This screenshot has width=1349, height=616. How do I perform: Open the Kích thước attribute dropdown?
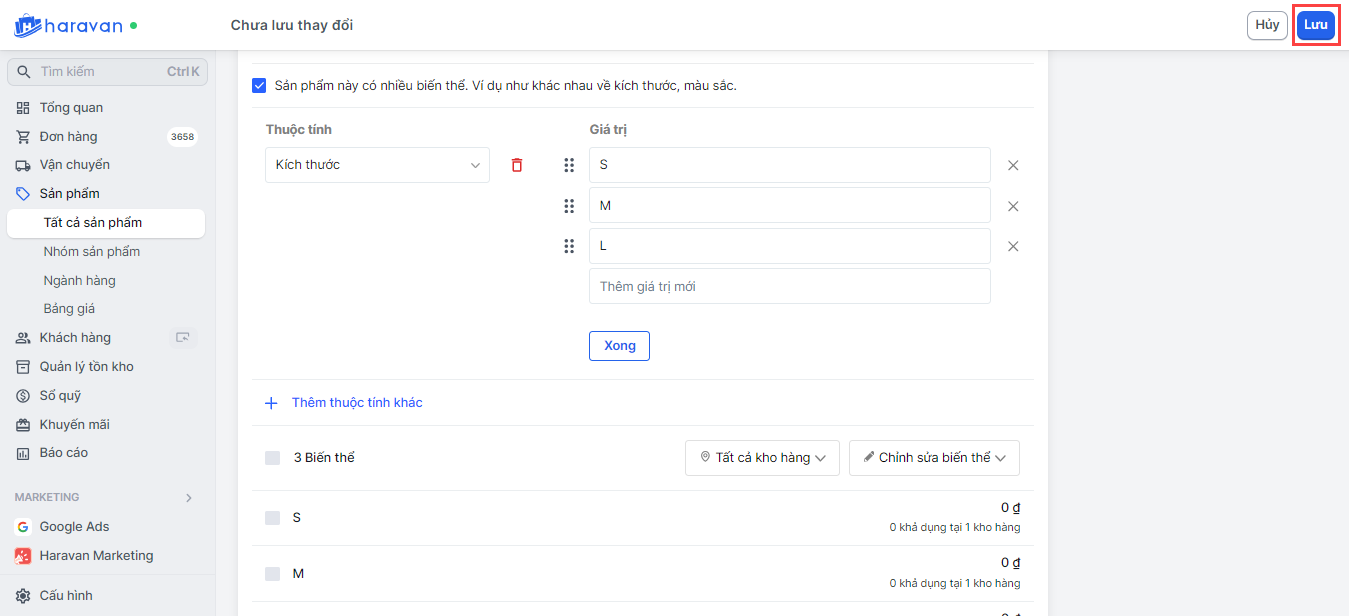[377, 165]
